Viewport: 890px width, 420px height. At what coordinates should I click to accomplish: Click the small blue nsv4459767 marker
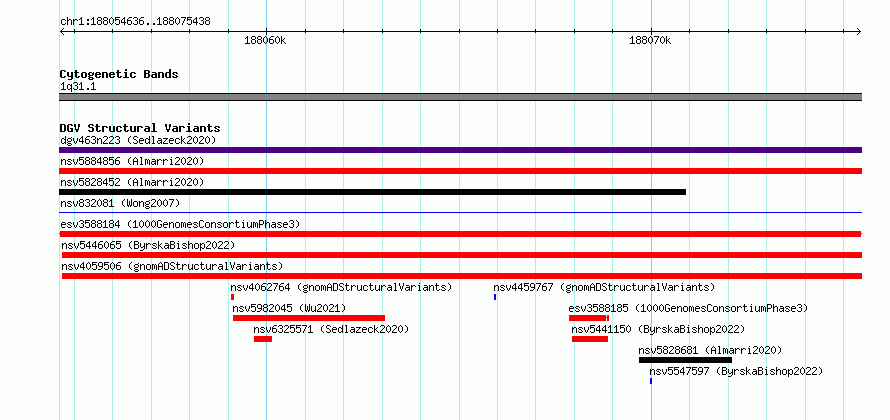pyautogui.click(x=495, y=297)
